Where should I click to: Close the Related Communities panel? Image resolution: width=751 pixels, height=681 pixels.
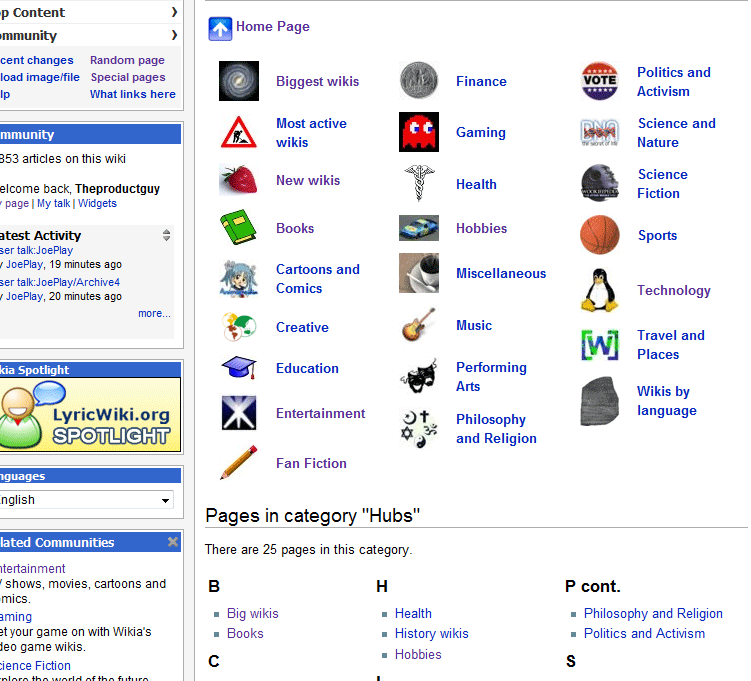172,542
